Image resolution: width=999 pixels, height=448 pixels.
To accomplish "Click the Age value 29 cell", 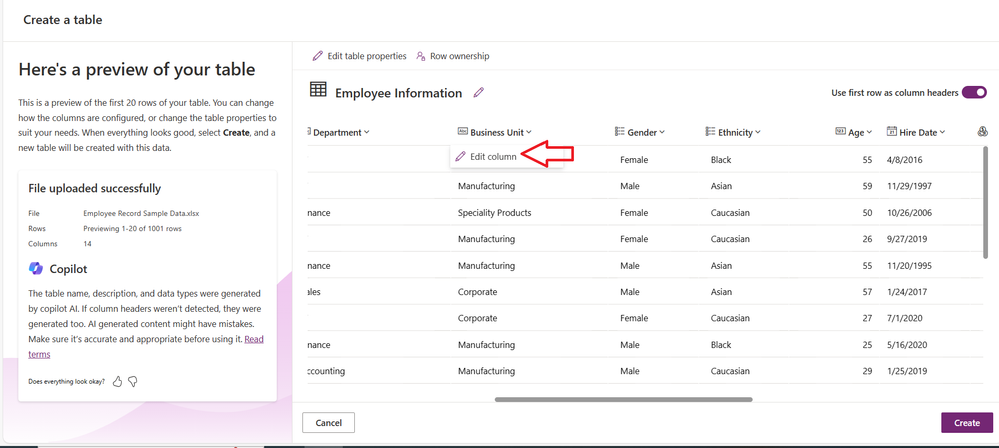I will pos(867,371).
